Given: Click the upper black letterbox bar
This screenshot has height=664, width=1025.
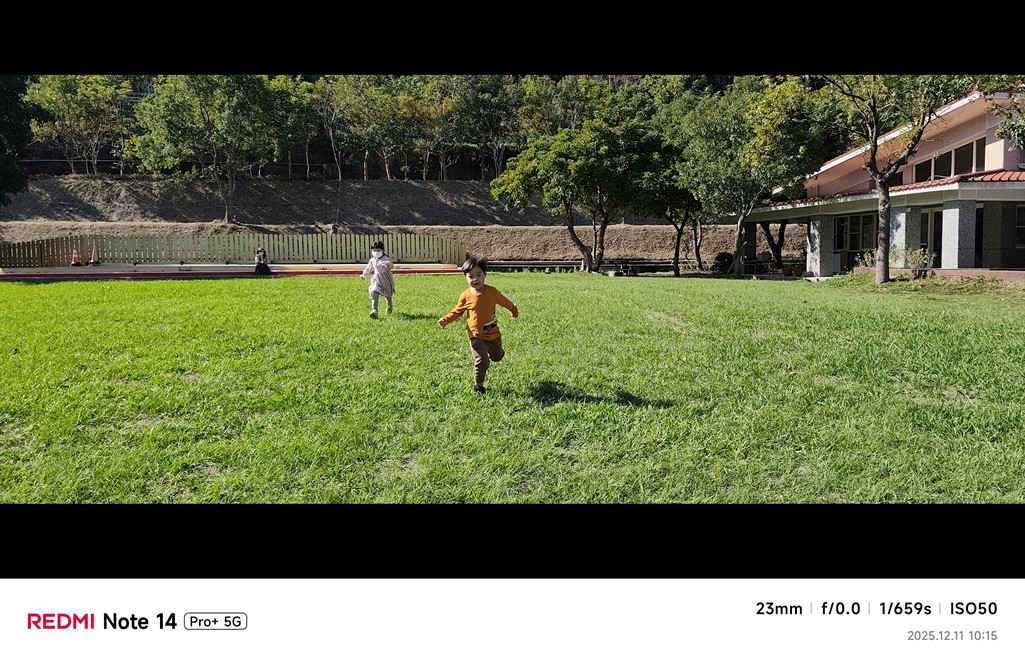Looking at the screenshot, I should click(x=512, y=37).
